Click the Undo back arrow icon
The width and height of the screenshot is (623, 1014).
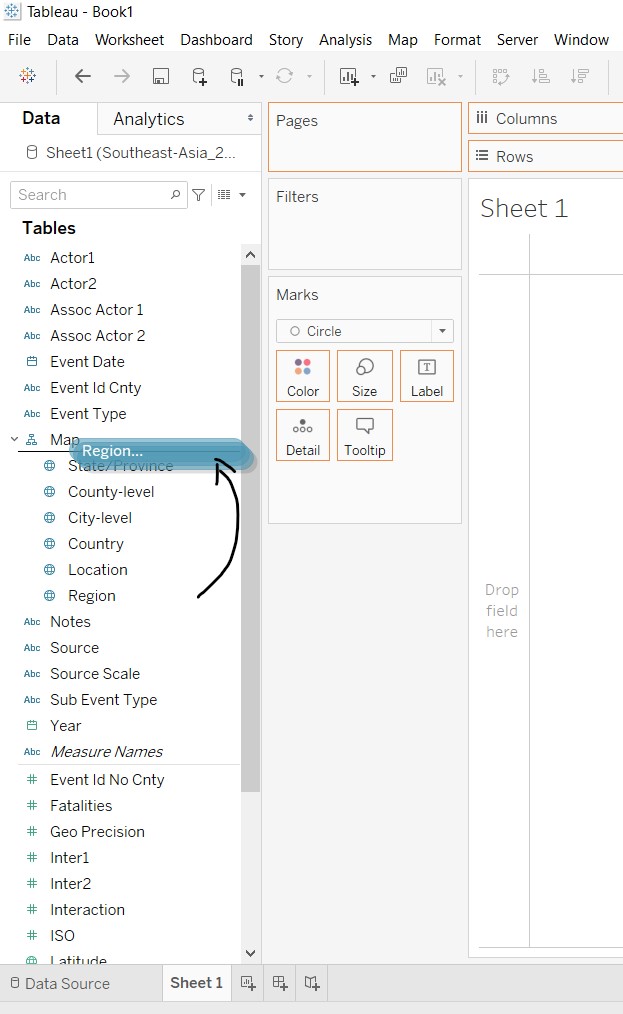point(83,76)
